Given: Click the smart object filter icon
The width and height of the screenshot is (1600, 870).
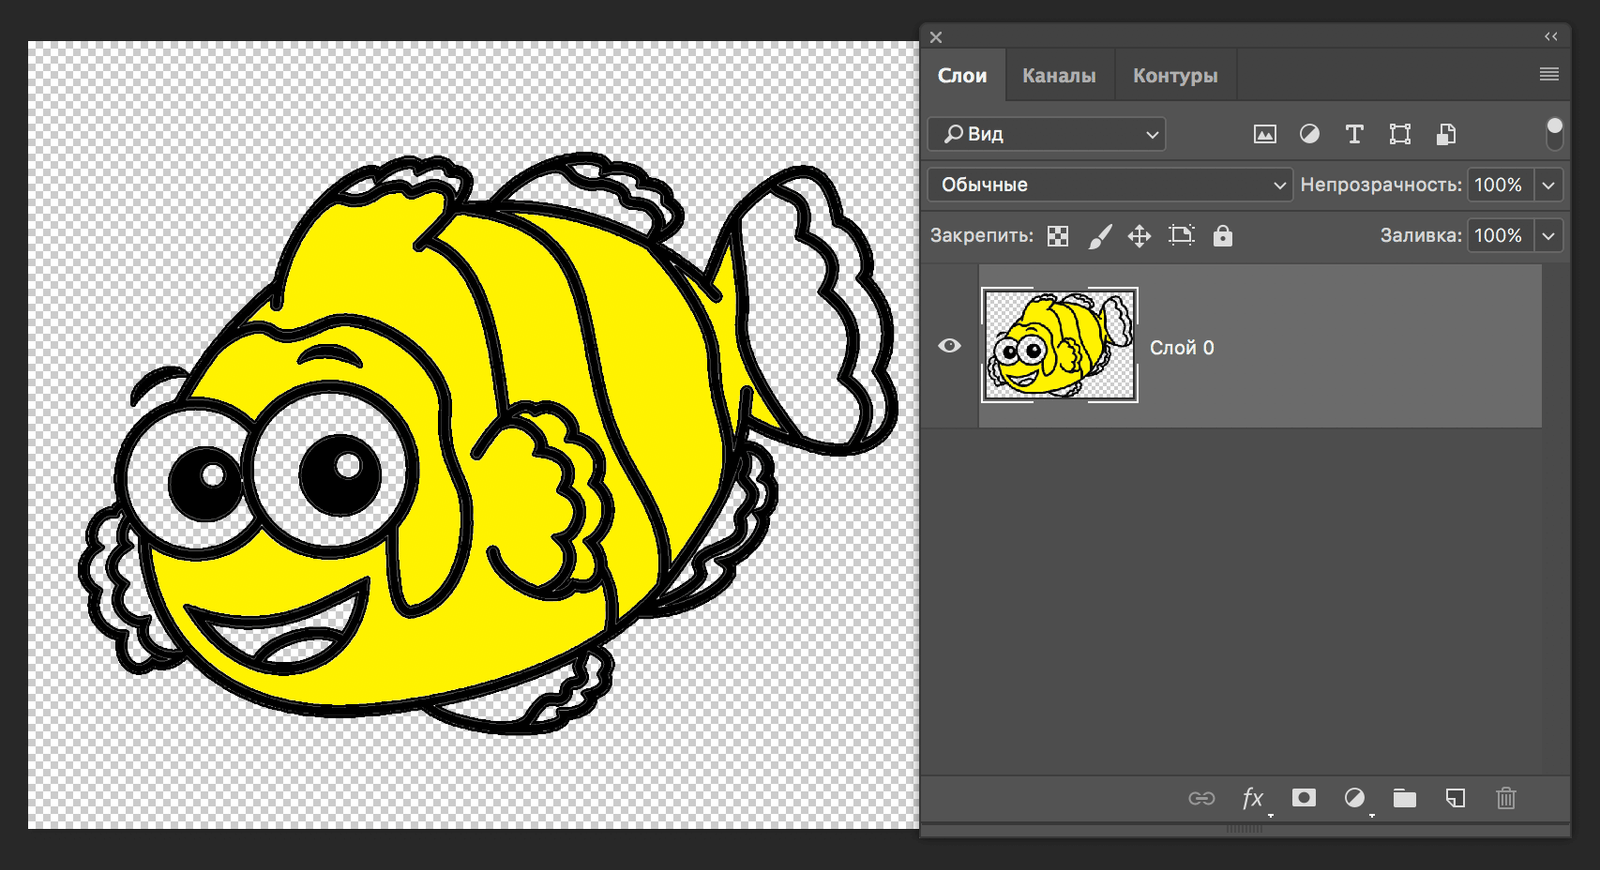Looking at the screenshot, I should pos(1446,134).
